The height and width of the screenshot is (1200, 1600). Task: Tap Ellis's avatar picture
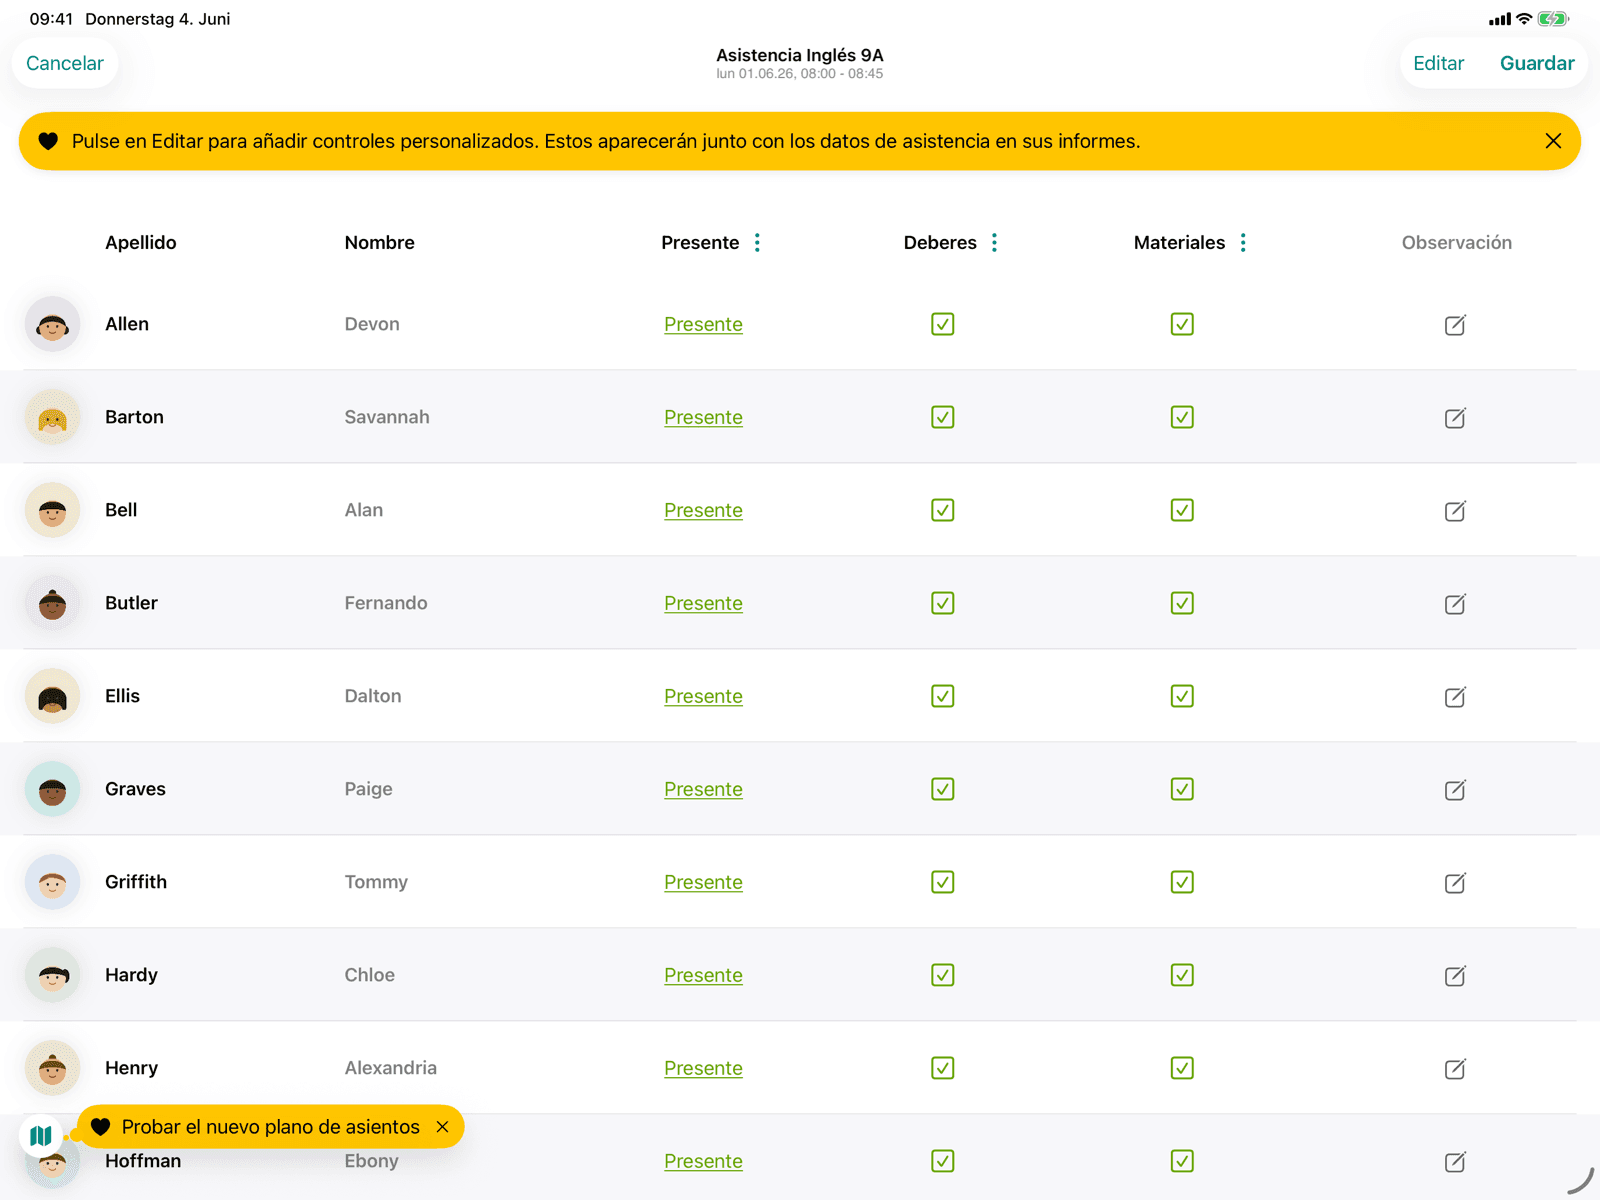pos(52,696)
